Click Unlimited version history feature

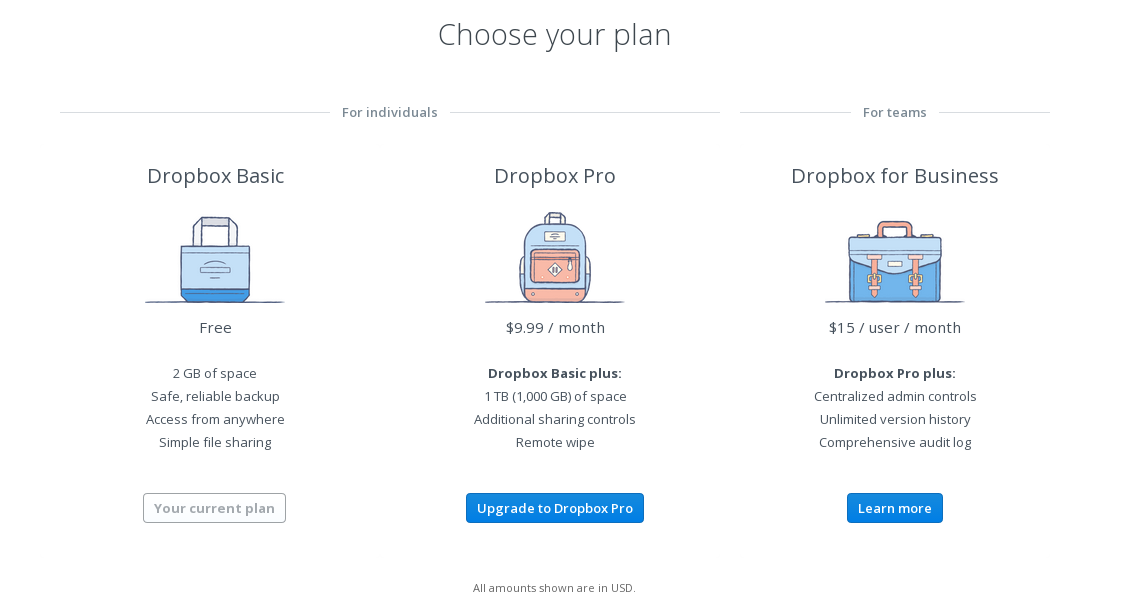[895, 419]
